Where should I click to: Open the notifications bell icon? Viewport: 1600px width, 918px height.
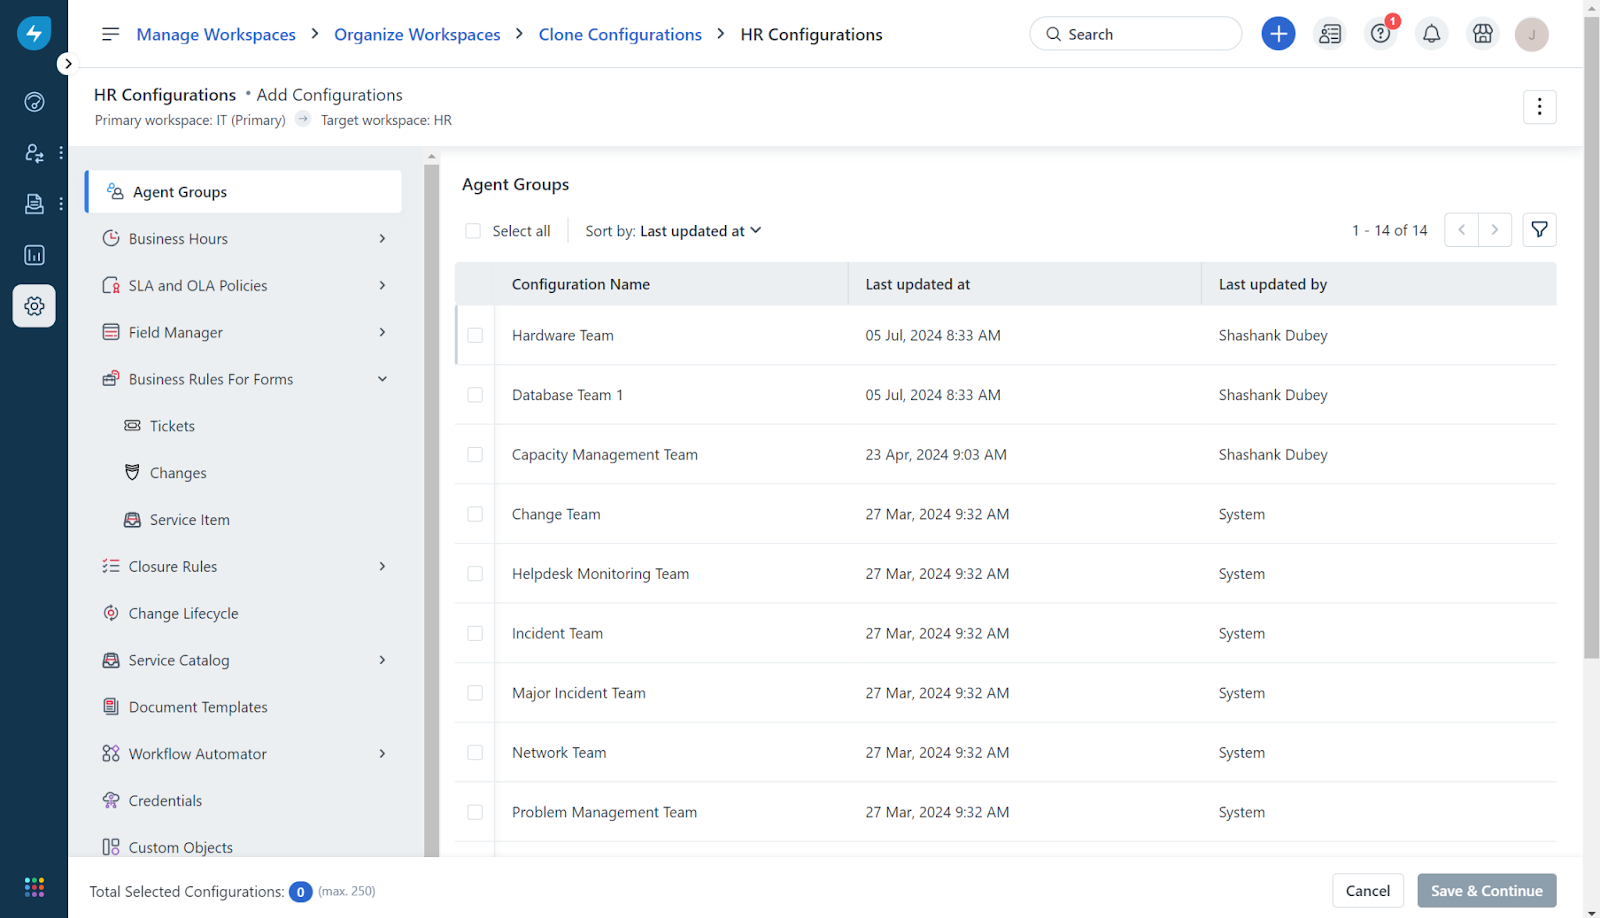(x=1432, y=34)
